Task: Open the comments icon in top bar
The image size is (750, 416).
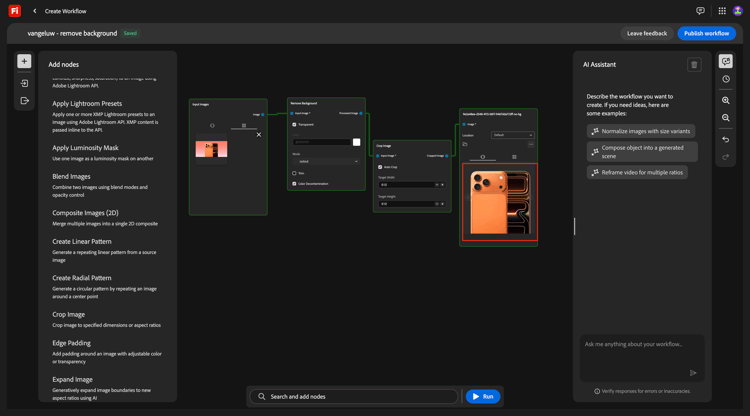Action: coord(700,11)
